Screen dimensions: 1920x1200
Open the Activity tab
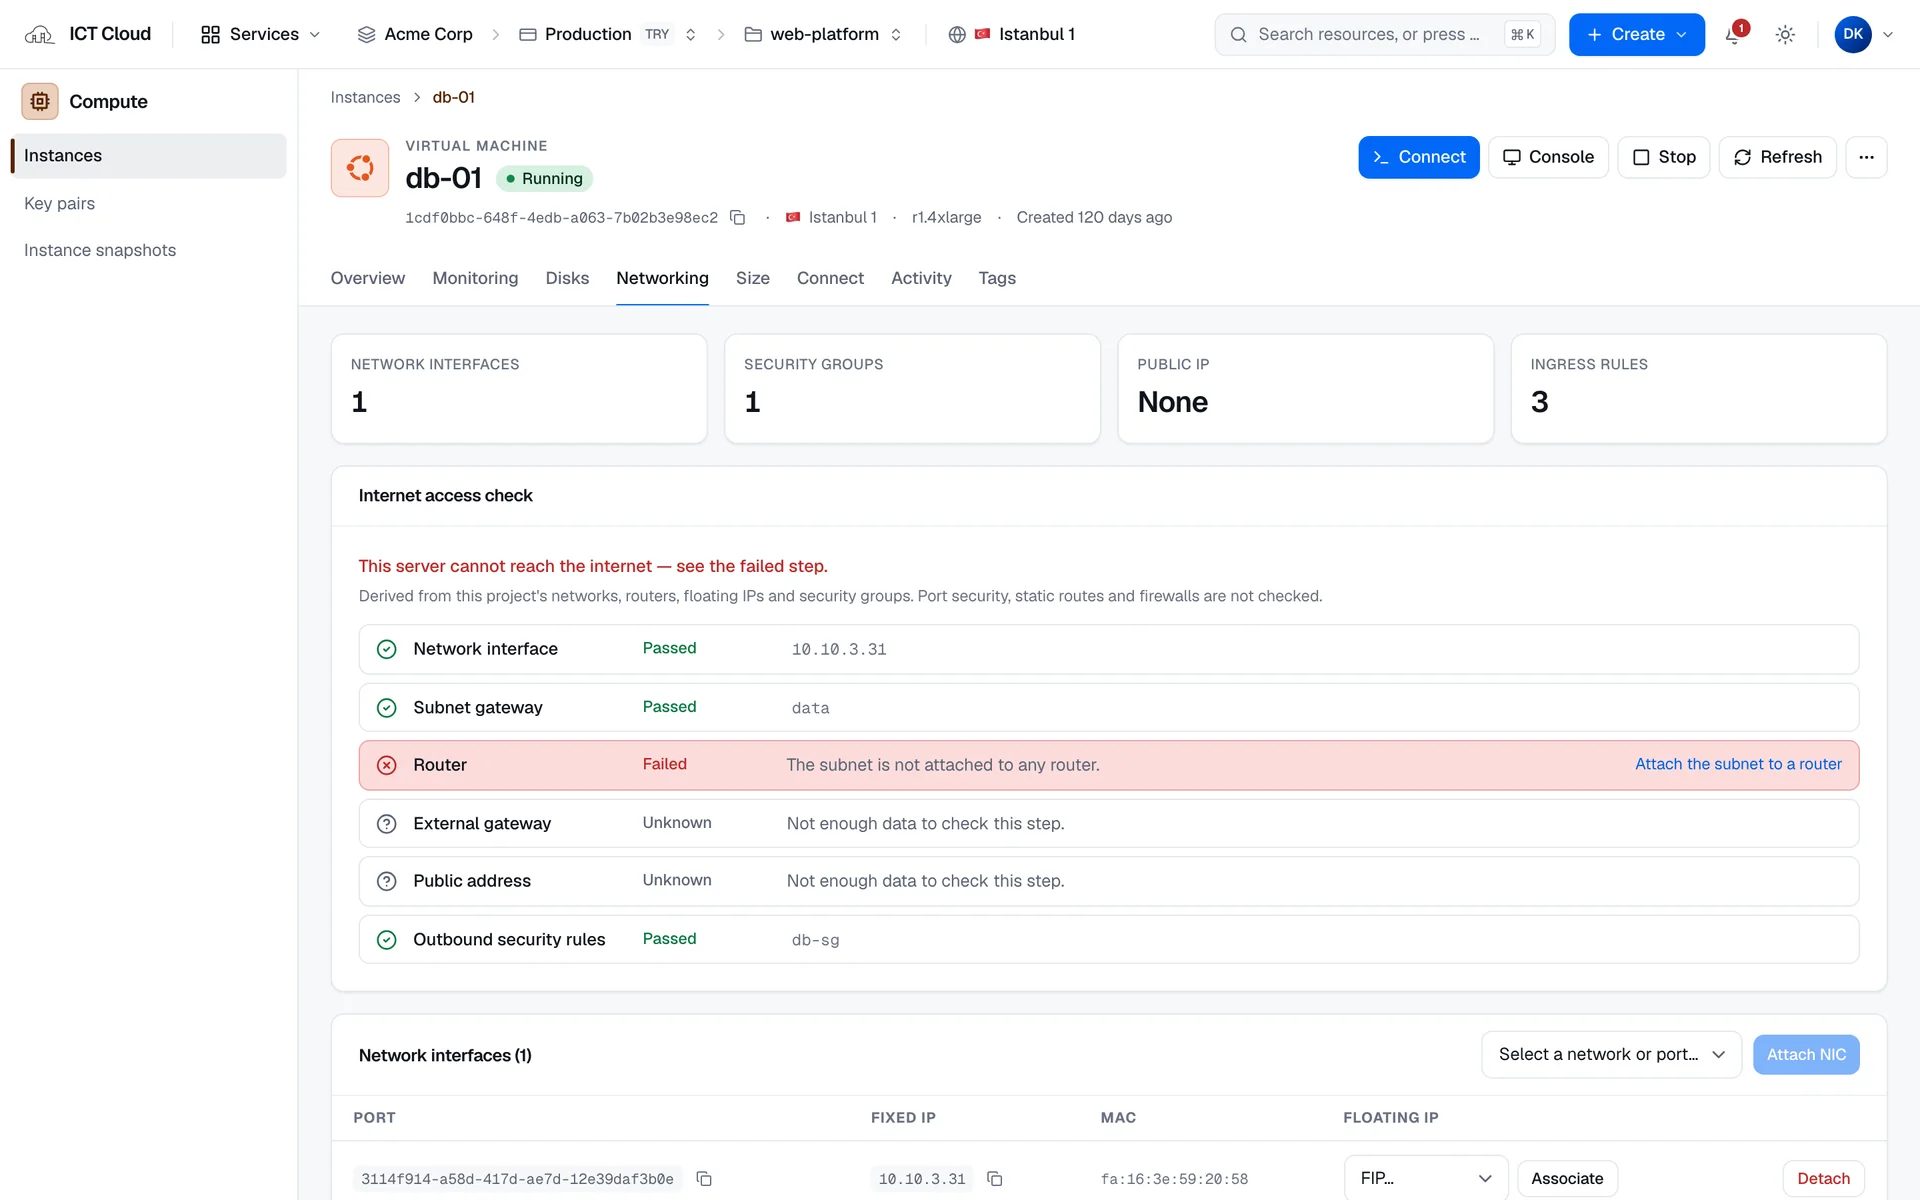(921, 278)
